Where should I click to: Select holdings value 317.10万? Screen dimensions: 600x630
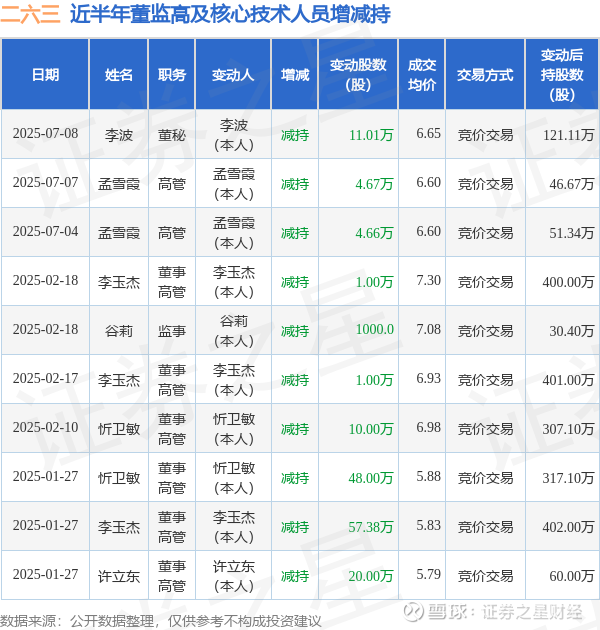[x=569, y=478]
